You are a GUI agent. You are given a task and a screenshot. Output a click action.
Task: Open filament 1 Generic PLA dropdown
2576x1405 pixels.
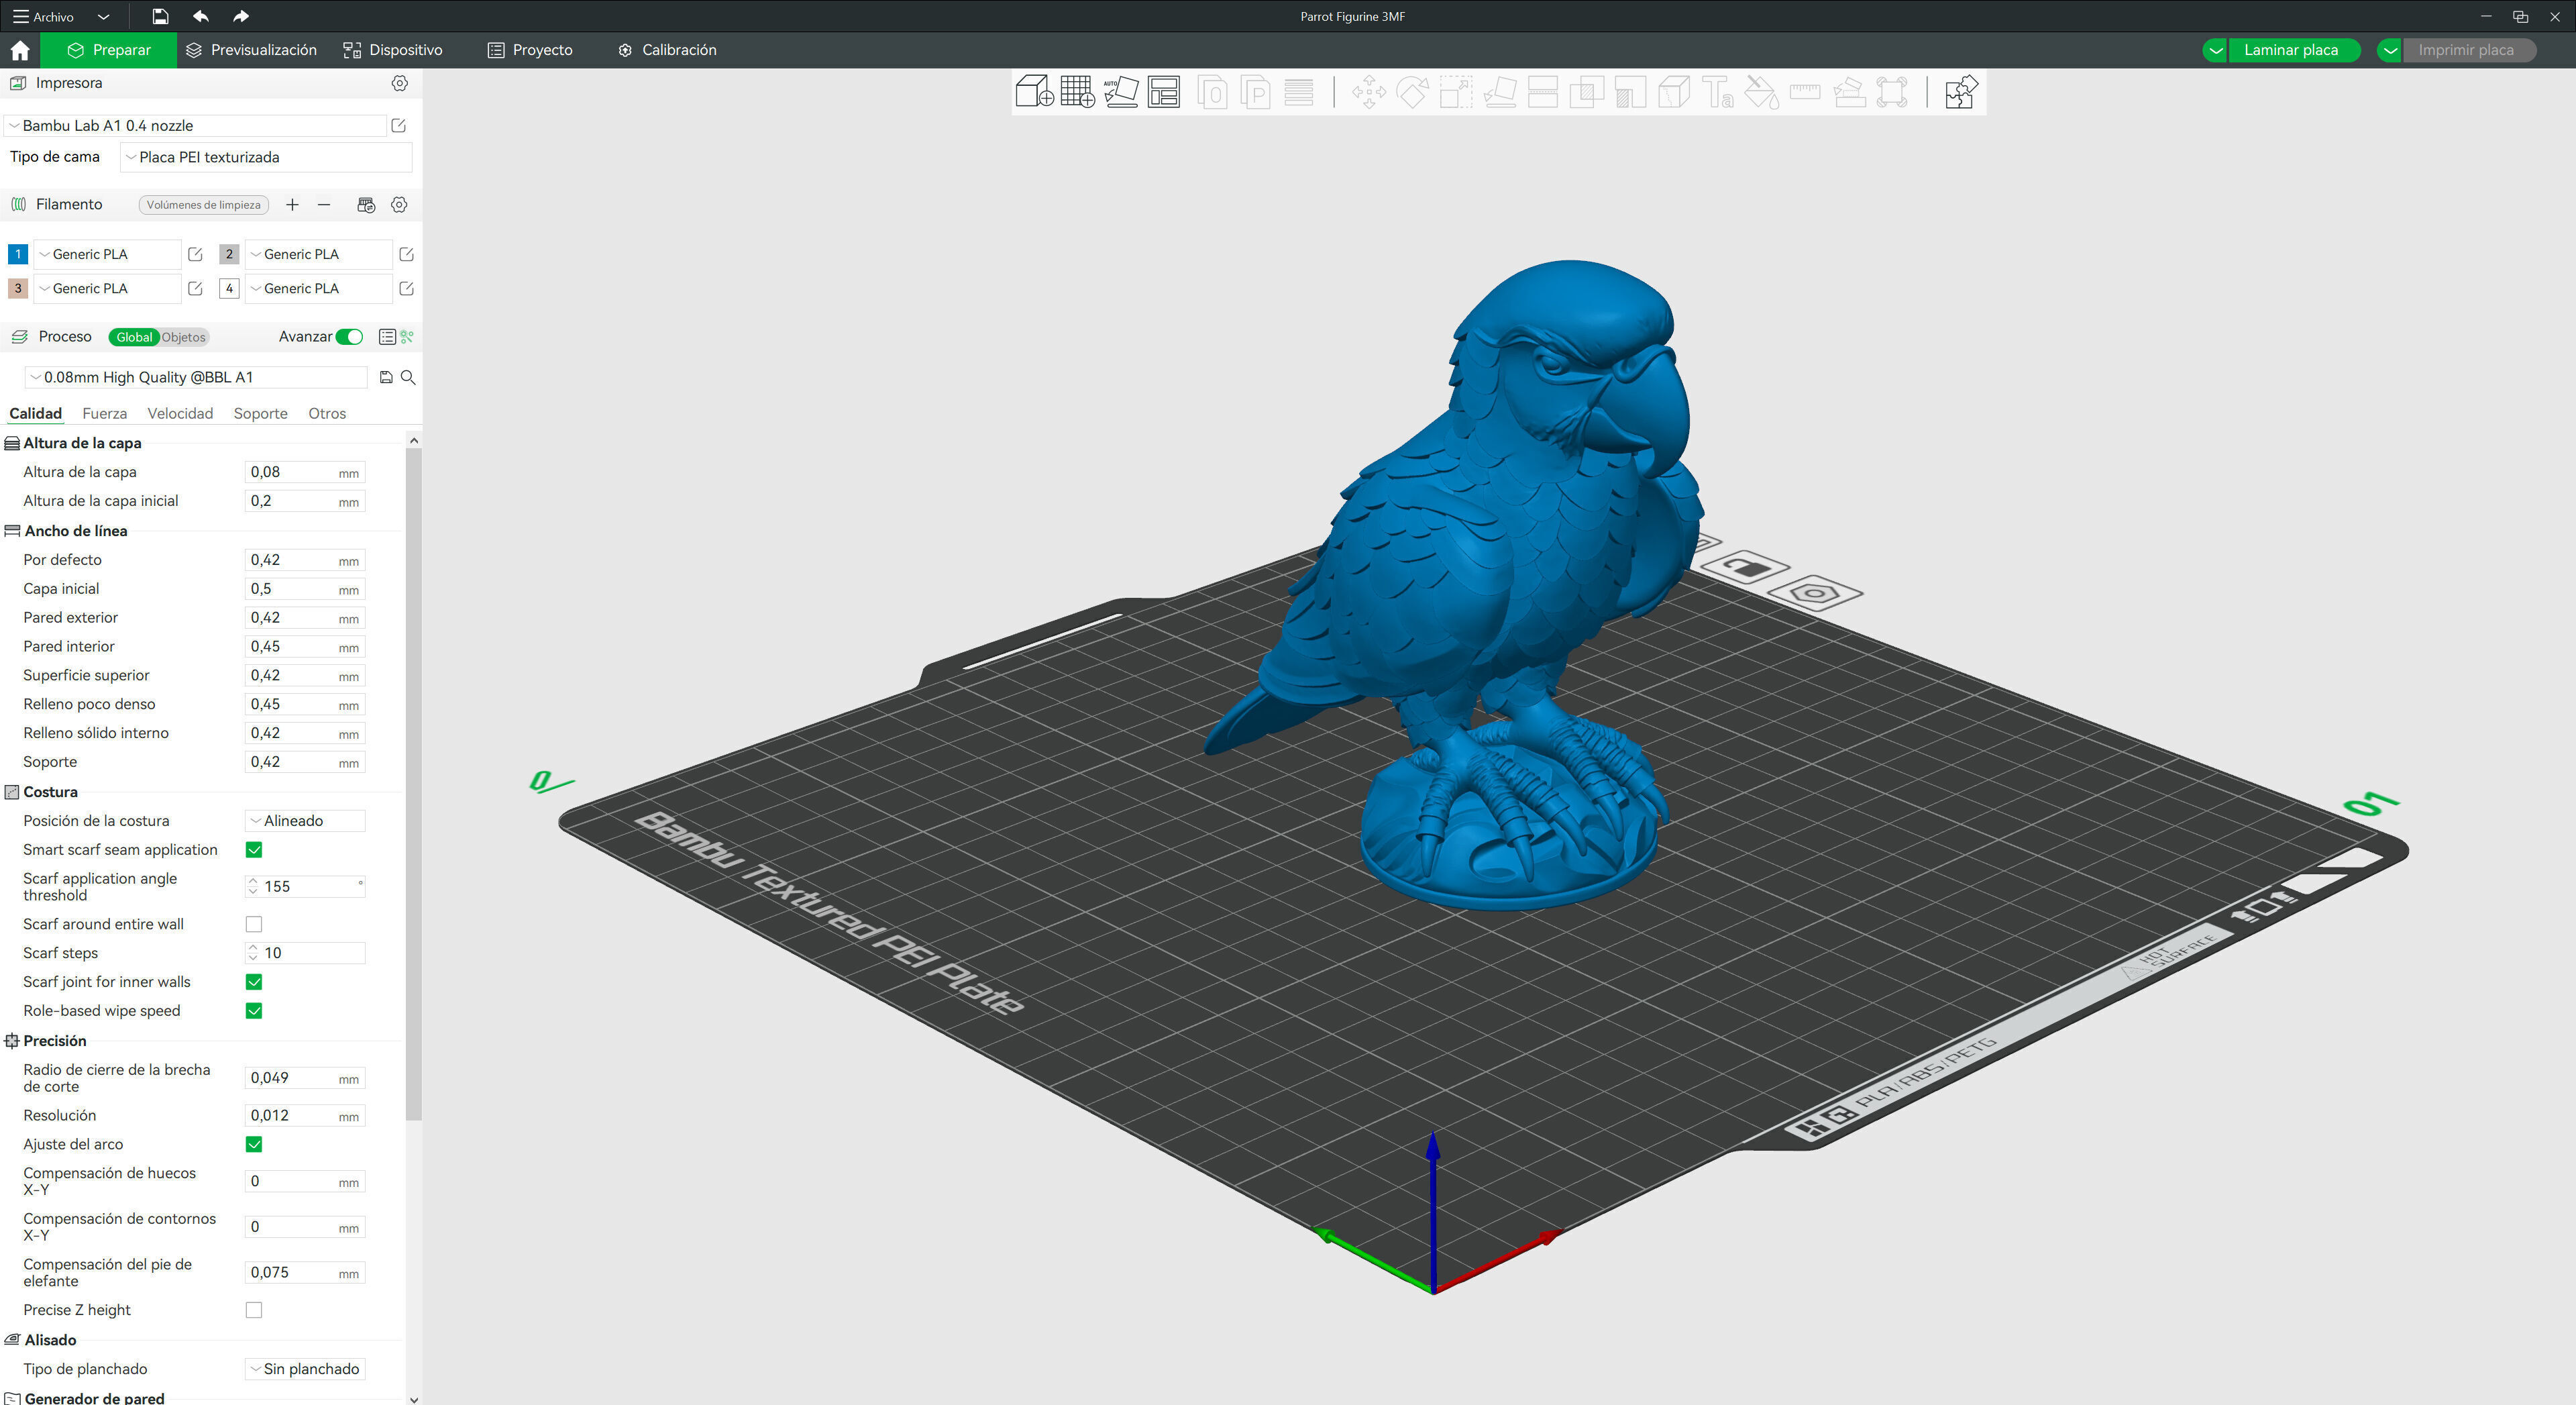click(108, 254)
